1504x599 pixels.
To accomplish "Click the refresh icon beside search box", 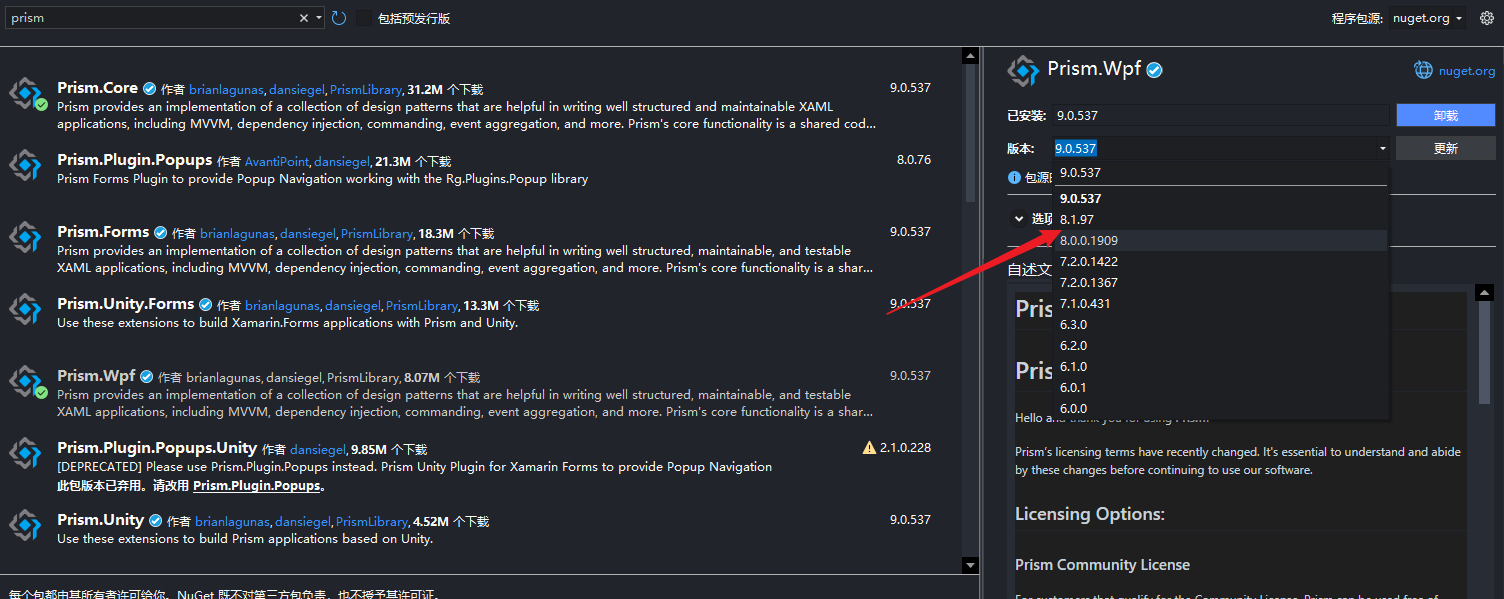I will [339, 18].
